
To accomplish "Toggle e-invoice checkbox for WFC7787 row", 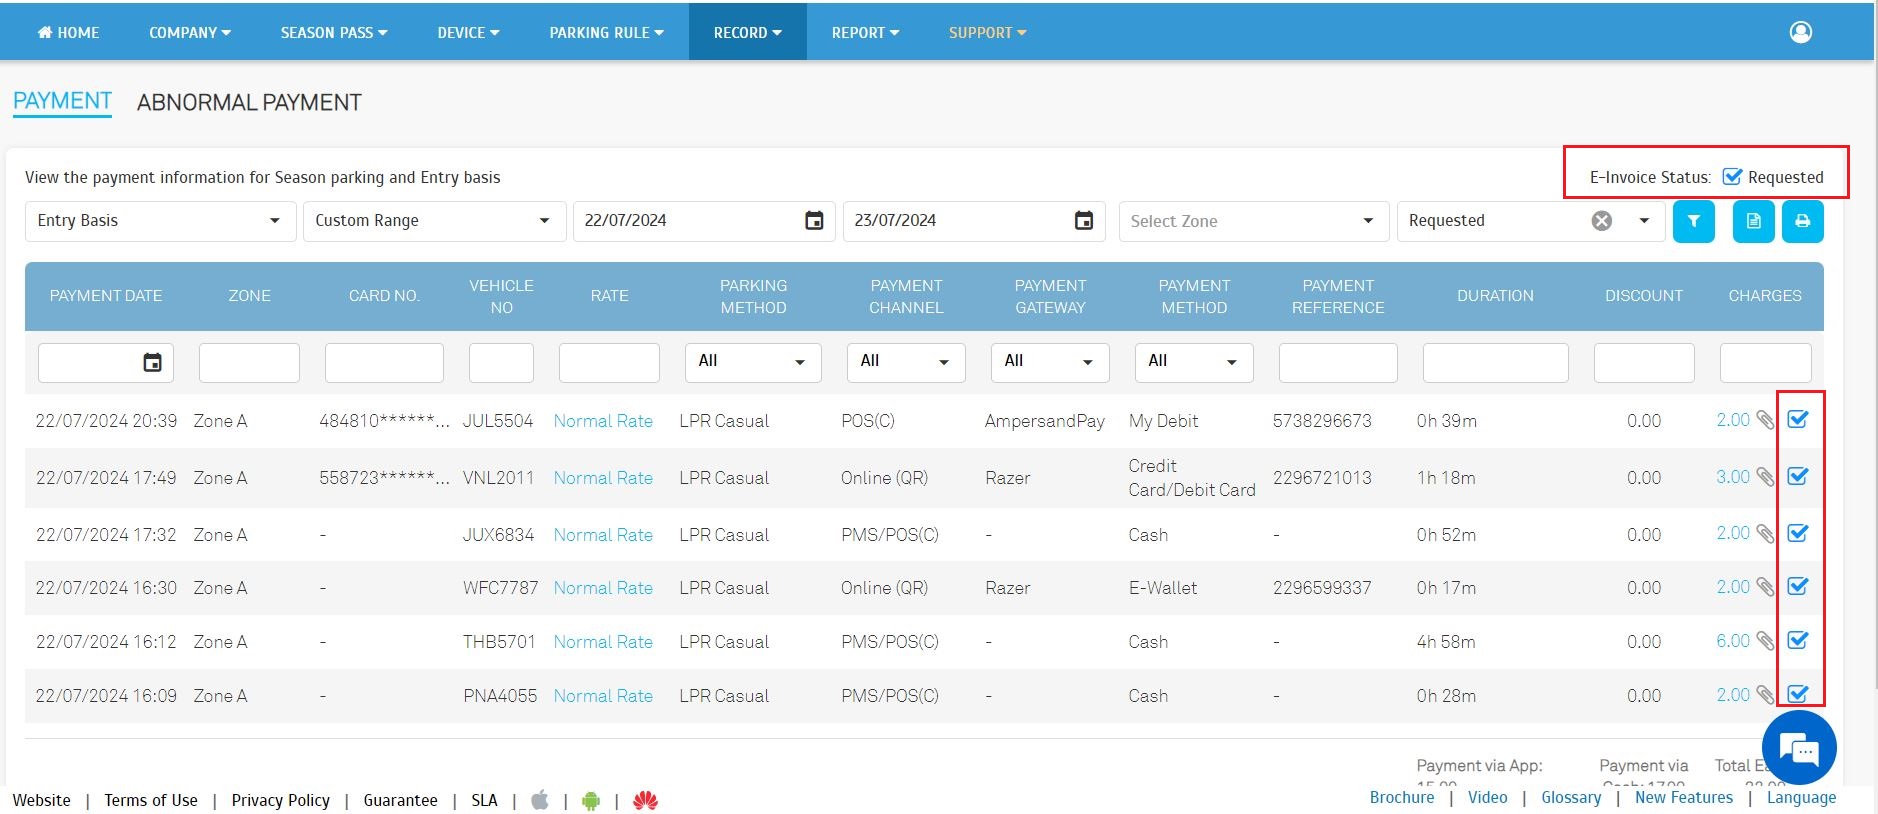I will pyautogui.click(x=1798, y=586).
